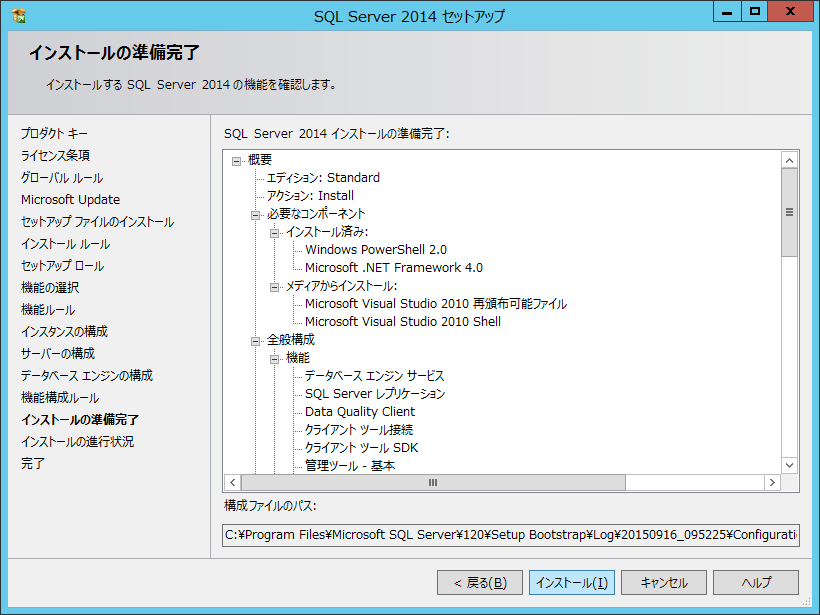Viewport: 820px width, 615px height.
Task: Select Microsoft Visual Studio 2010 Shell item
Action: pos(403,322)
